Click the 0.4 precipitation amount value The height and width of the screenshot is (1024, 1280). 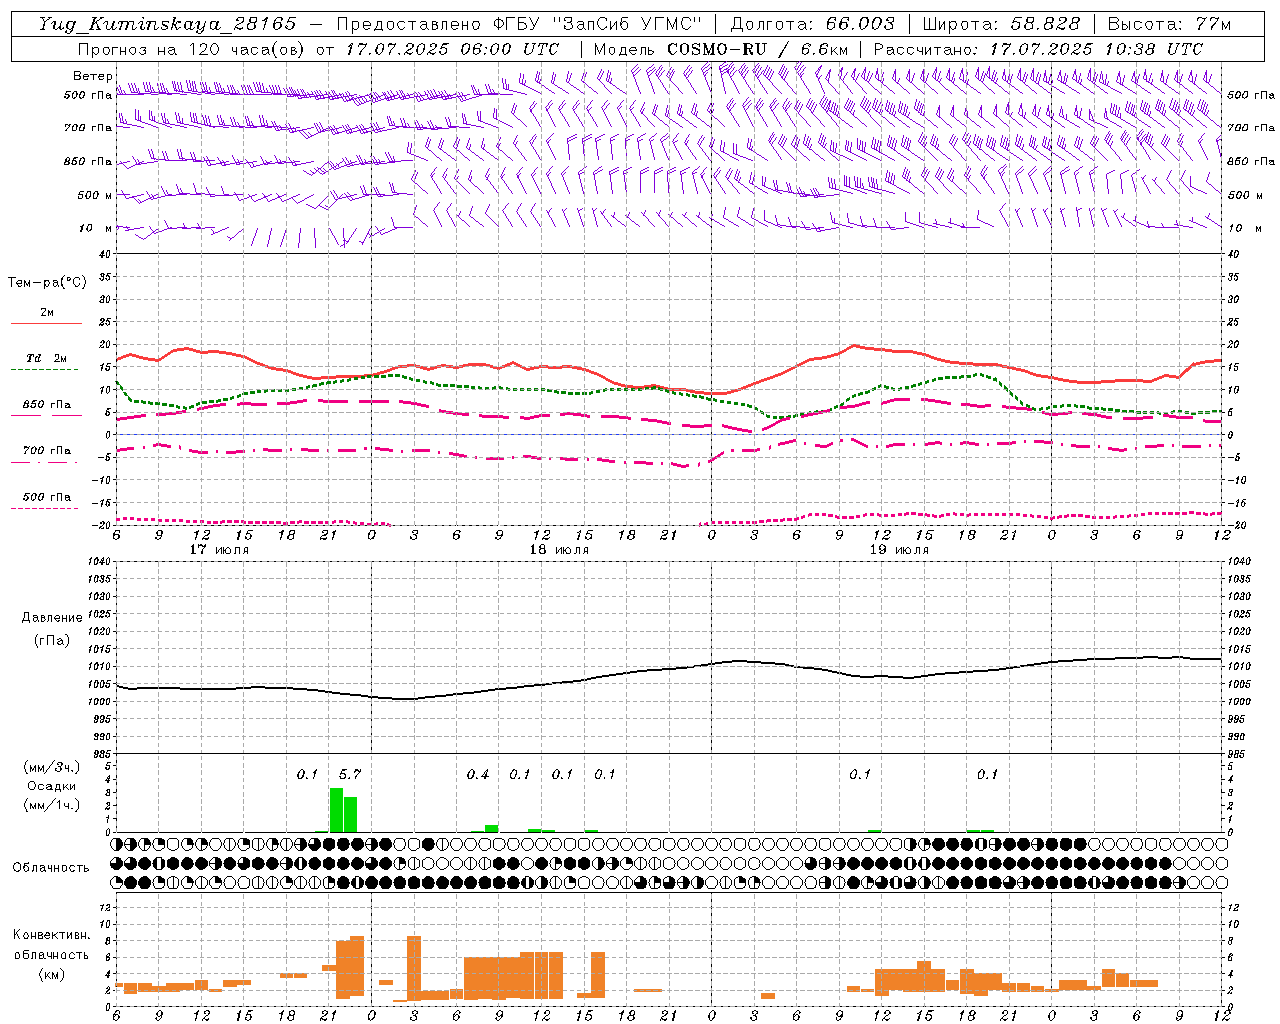click(x=478, y=775)
